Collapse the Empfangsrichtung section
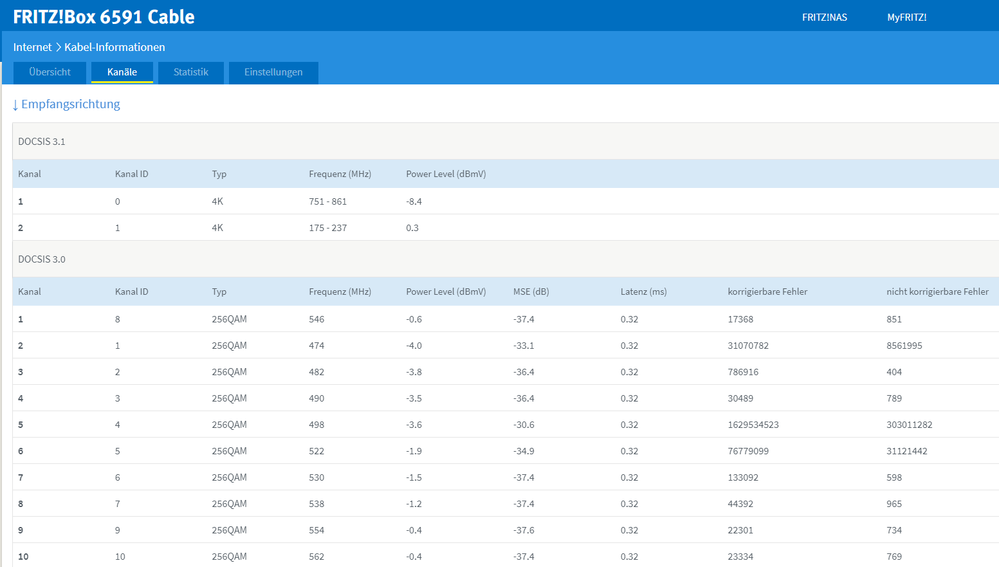The image size is (999, 567). pos(66,104)
